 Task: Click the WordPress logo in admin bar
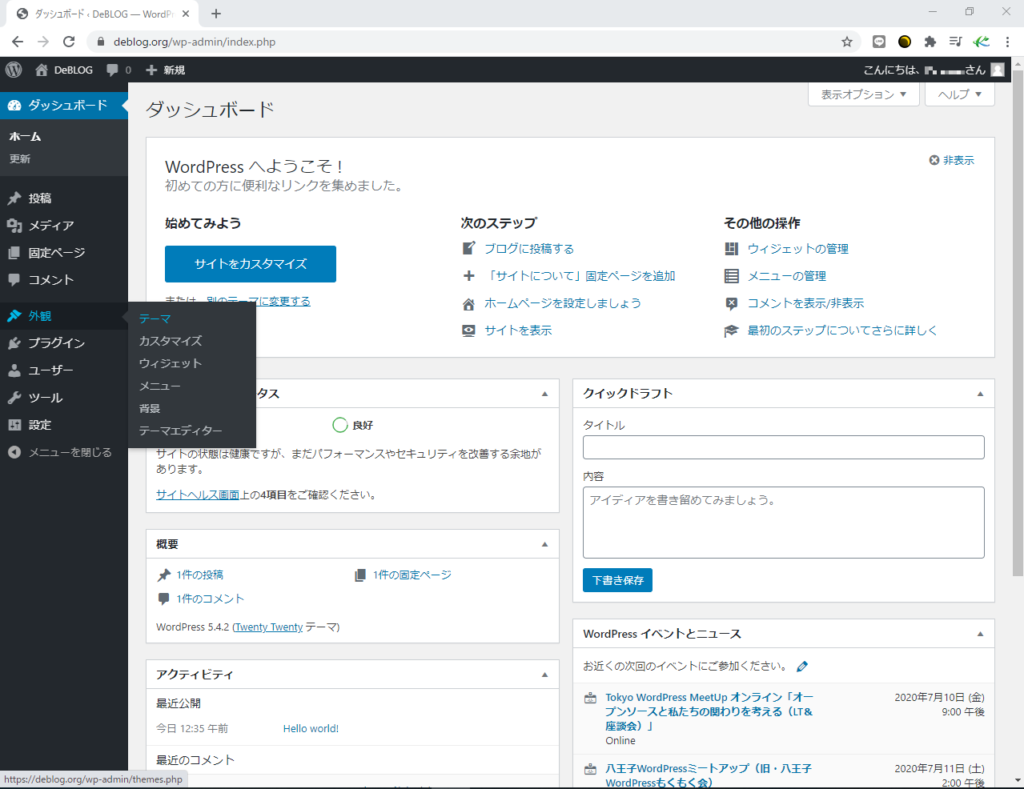(x=14, y=70)
